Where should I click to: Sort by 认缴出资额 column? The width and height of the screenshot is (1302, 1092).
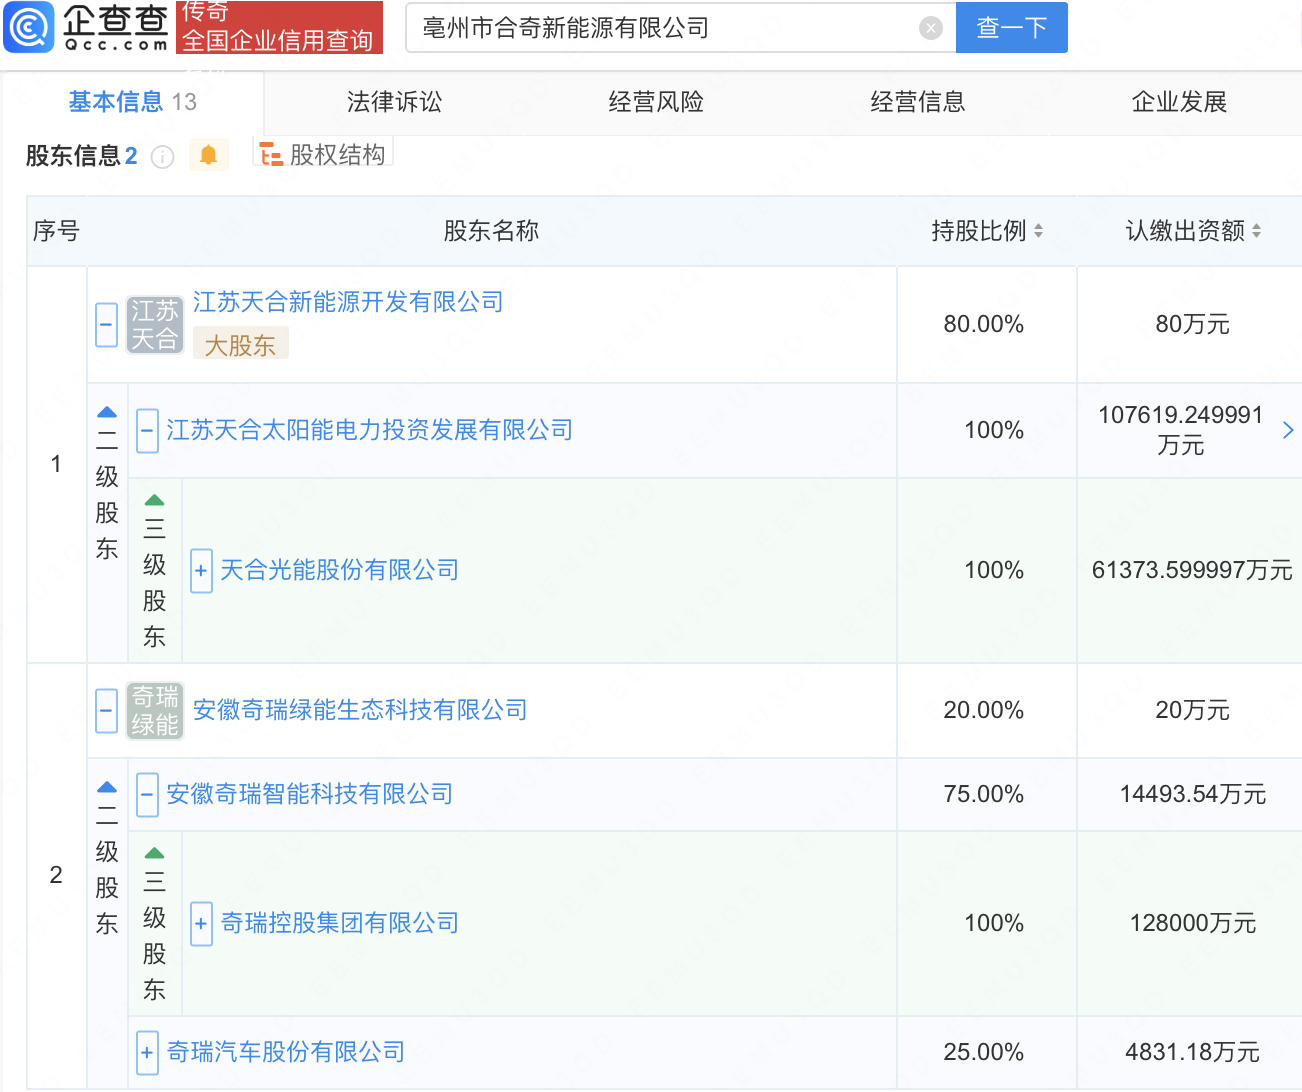(1256, 231)
